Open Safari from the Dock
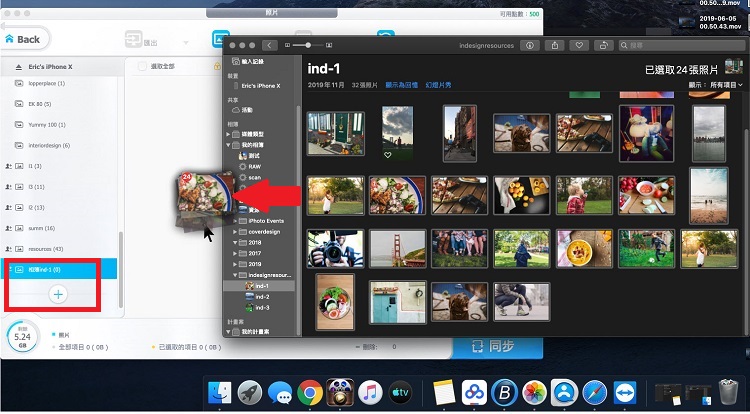The width and height of the screenshot is (750, 414). click(595, 394)
